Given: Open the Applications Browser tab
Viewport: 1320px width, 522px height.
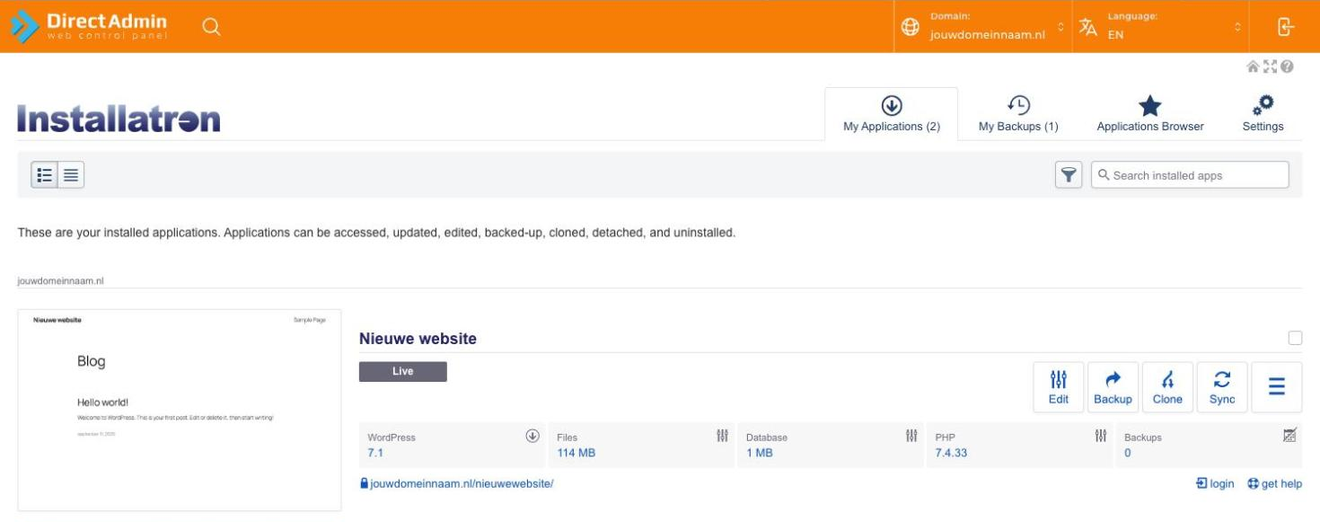Looking at the screenshot, I should [1150, 114].
